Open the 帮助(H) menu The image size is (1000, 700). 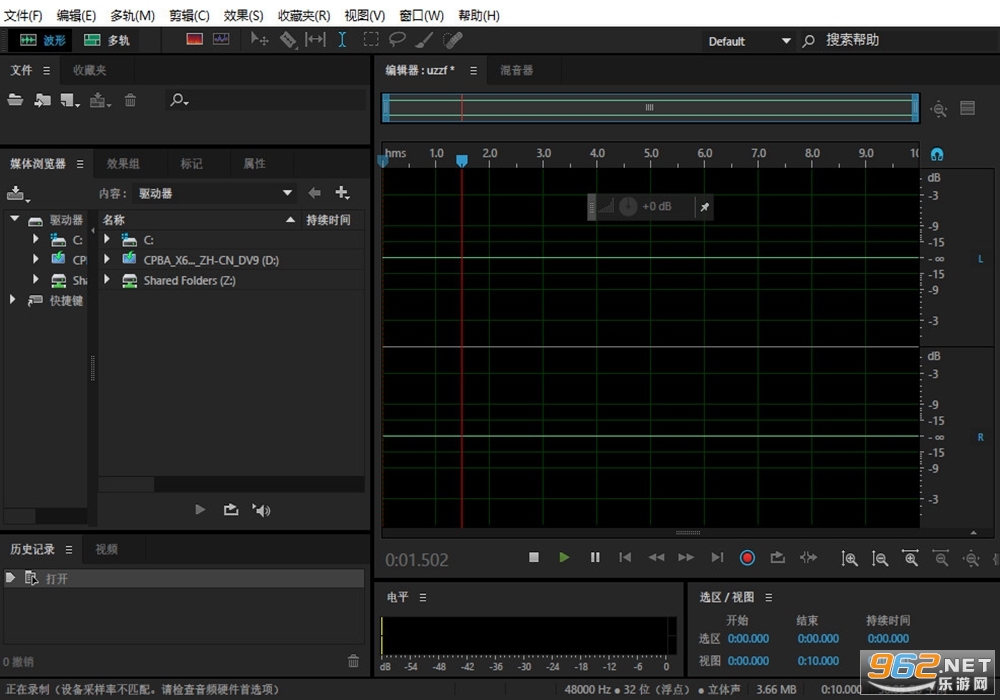tap(479, 15)
